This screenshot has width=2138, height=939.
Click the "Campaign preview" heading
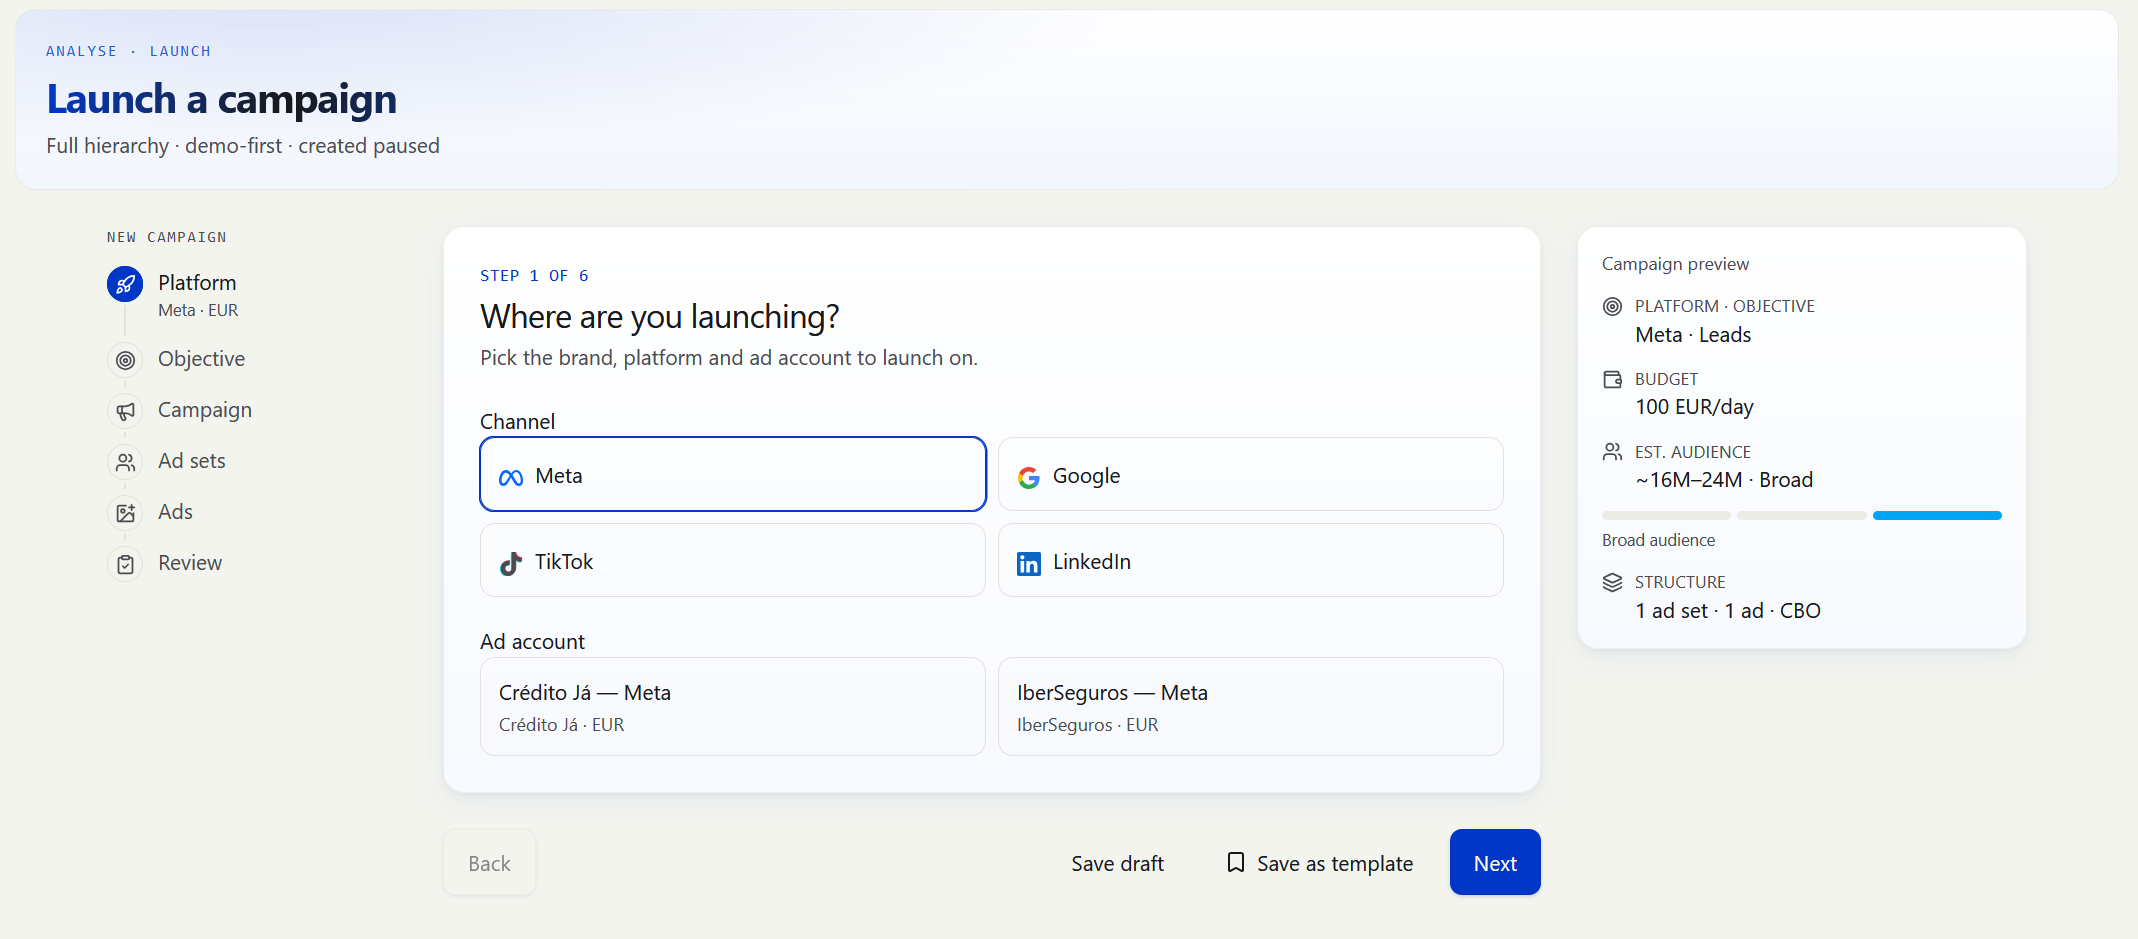click(x=1675, y=264)
